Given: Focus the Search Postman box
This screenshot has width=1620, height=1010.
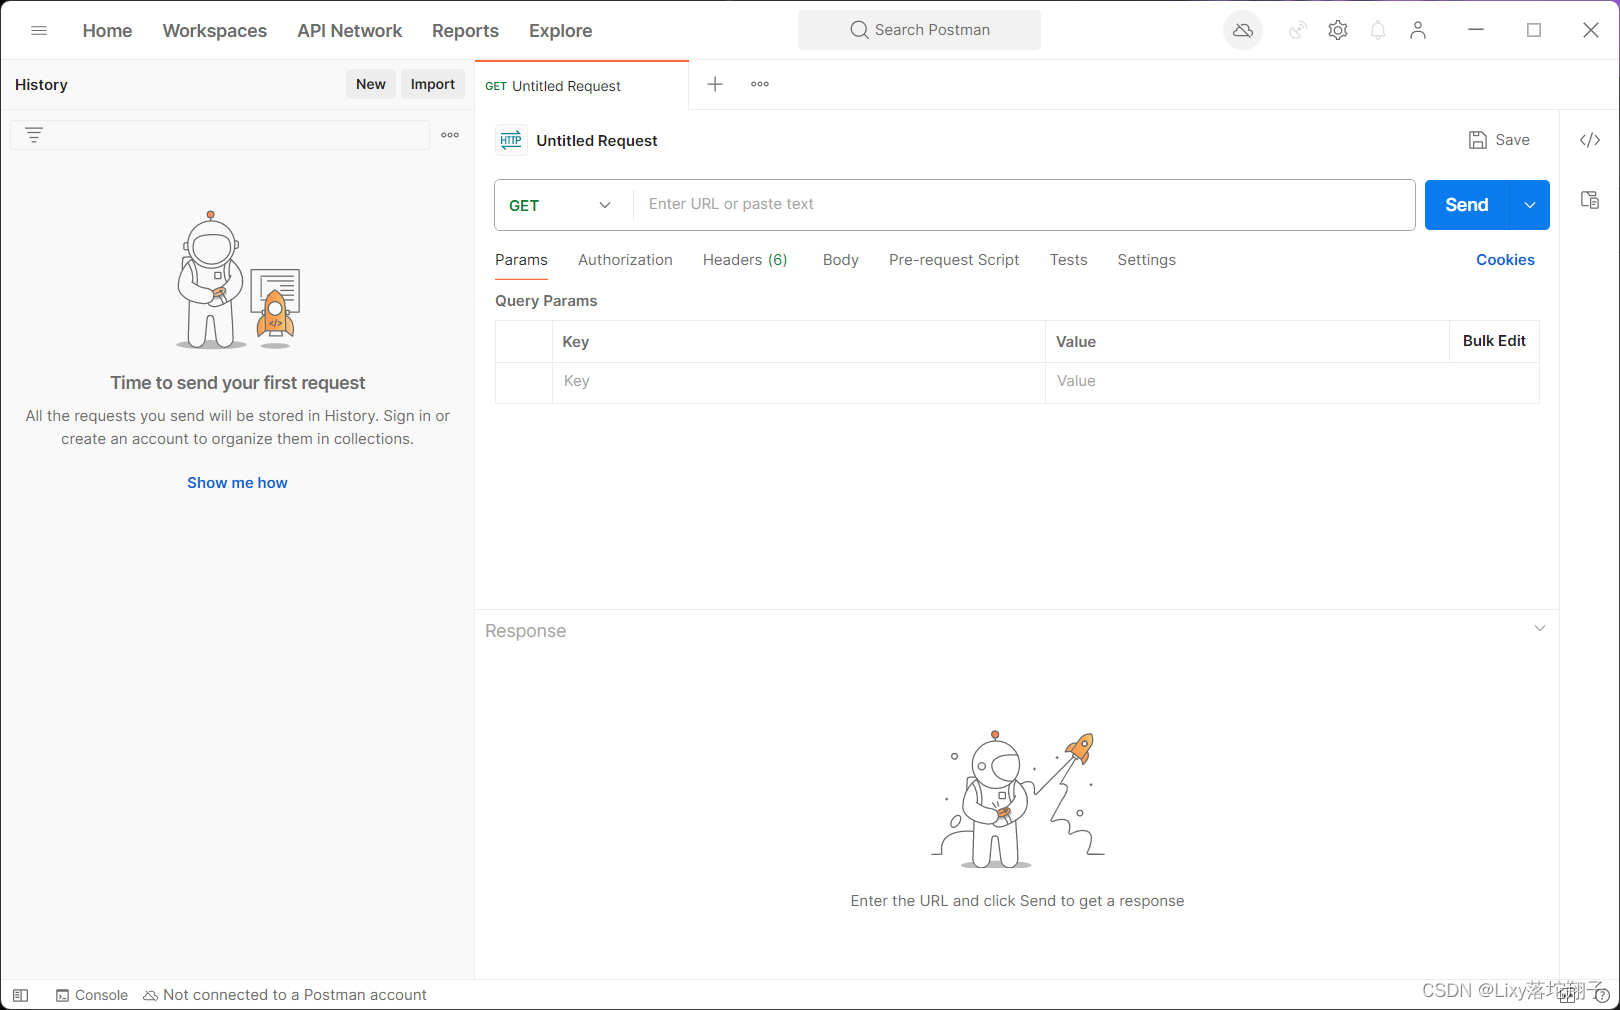Looking at the screenshot, I should pos(919,30).
